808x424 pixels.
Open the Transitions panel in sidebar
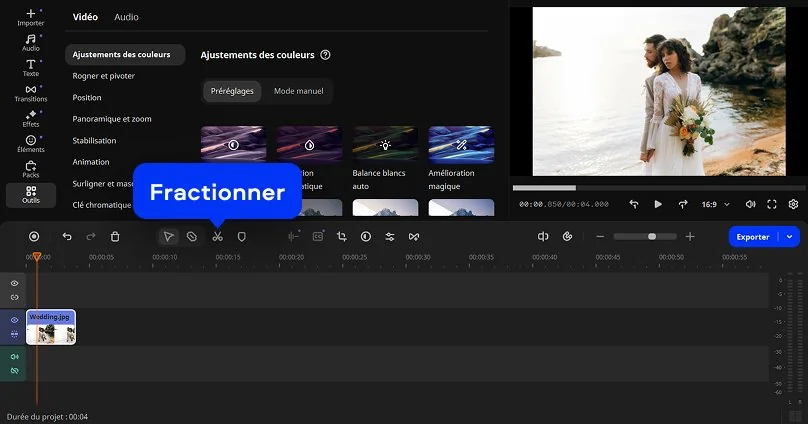[31, 93]
